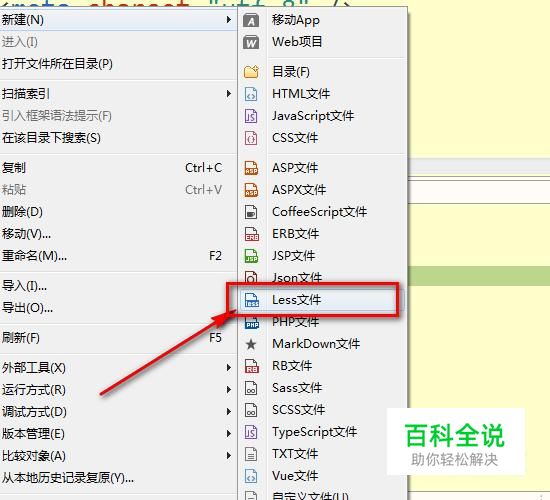Select Less文件 label
The image size is (550, 500).
coord(296,300)
